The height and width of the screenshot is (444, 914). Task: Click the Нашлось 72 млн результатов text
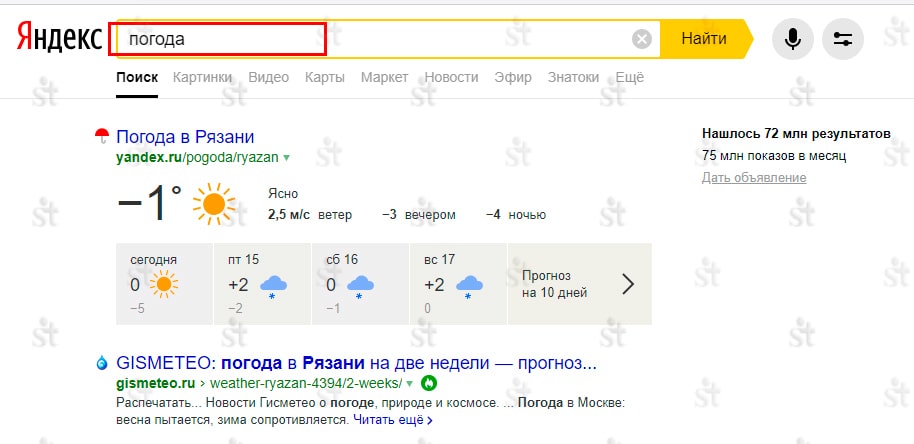[x=796, y=133]
